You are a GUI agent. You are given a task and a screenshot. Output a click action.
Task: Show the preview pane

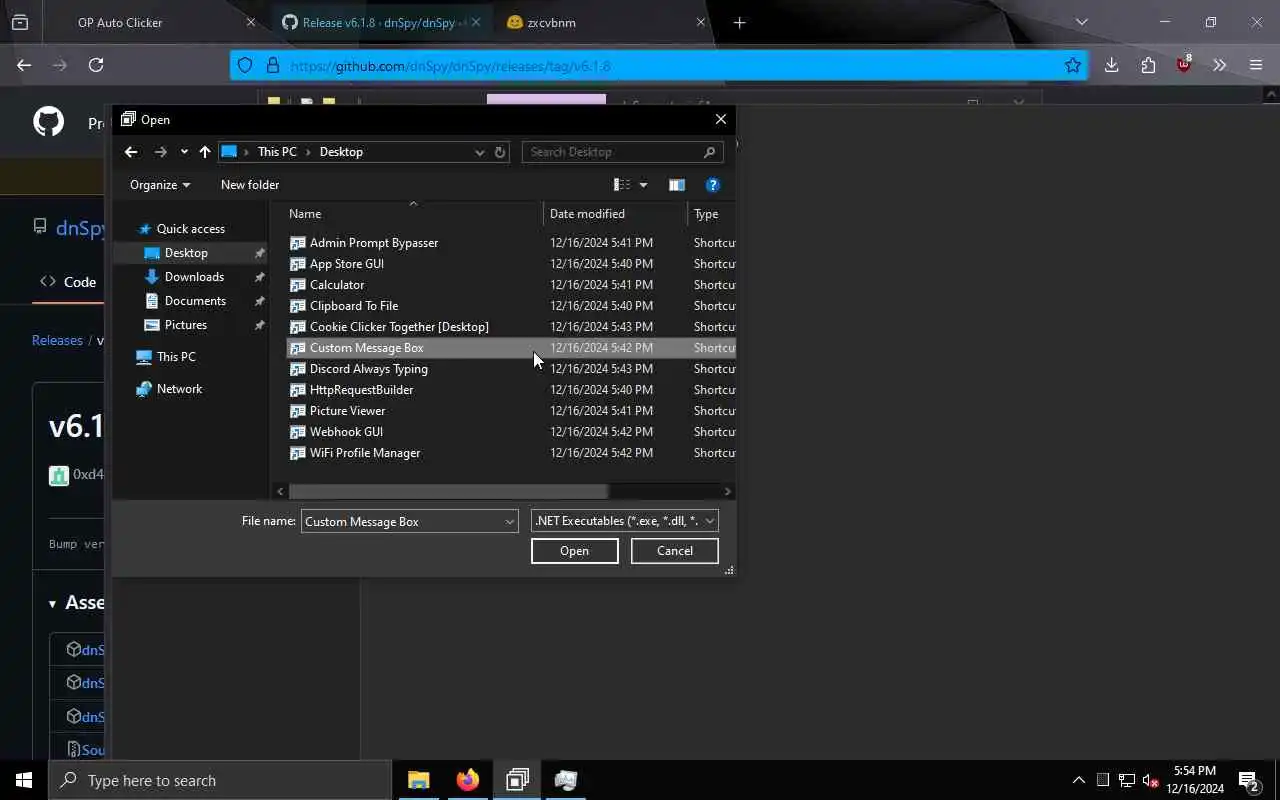click(677, 185)
